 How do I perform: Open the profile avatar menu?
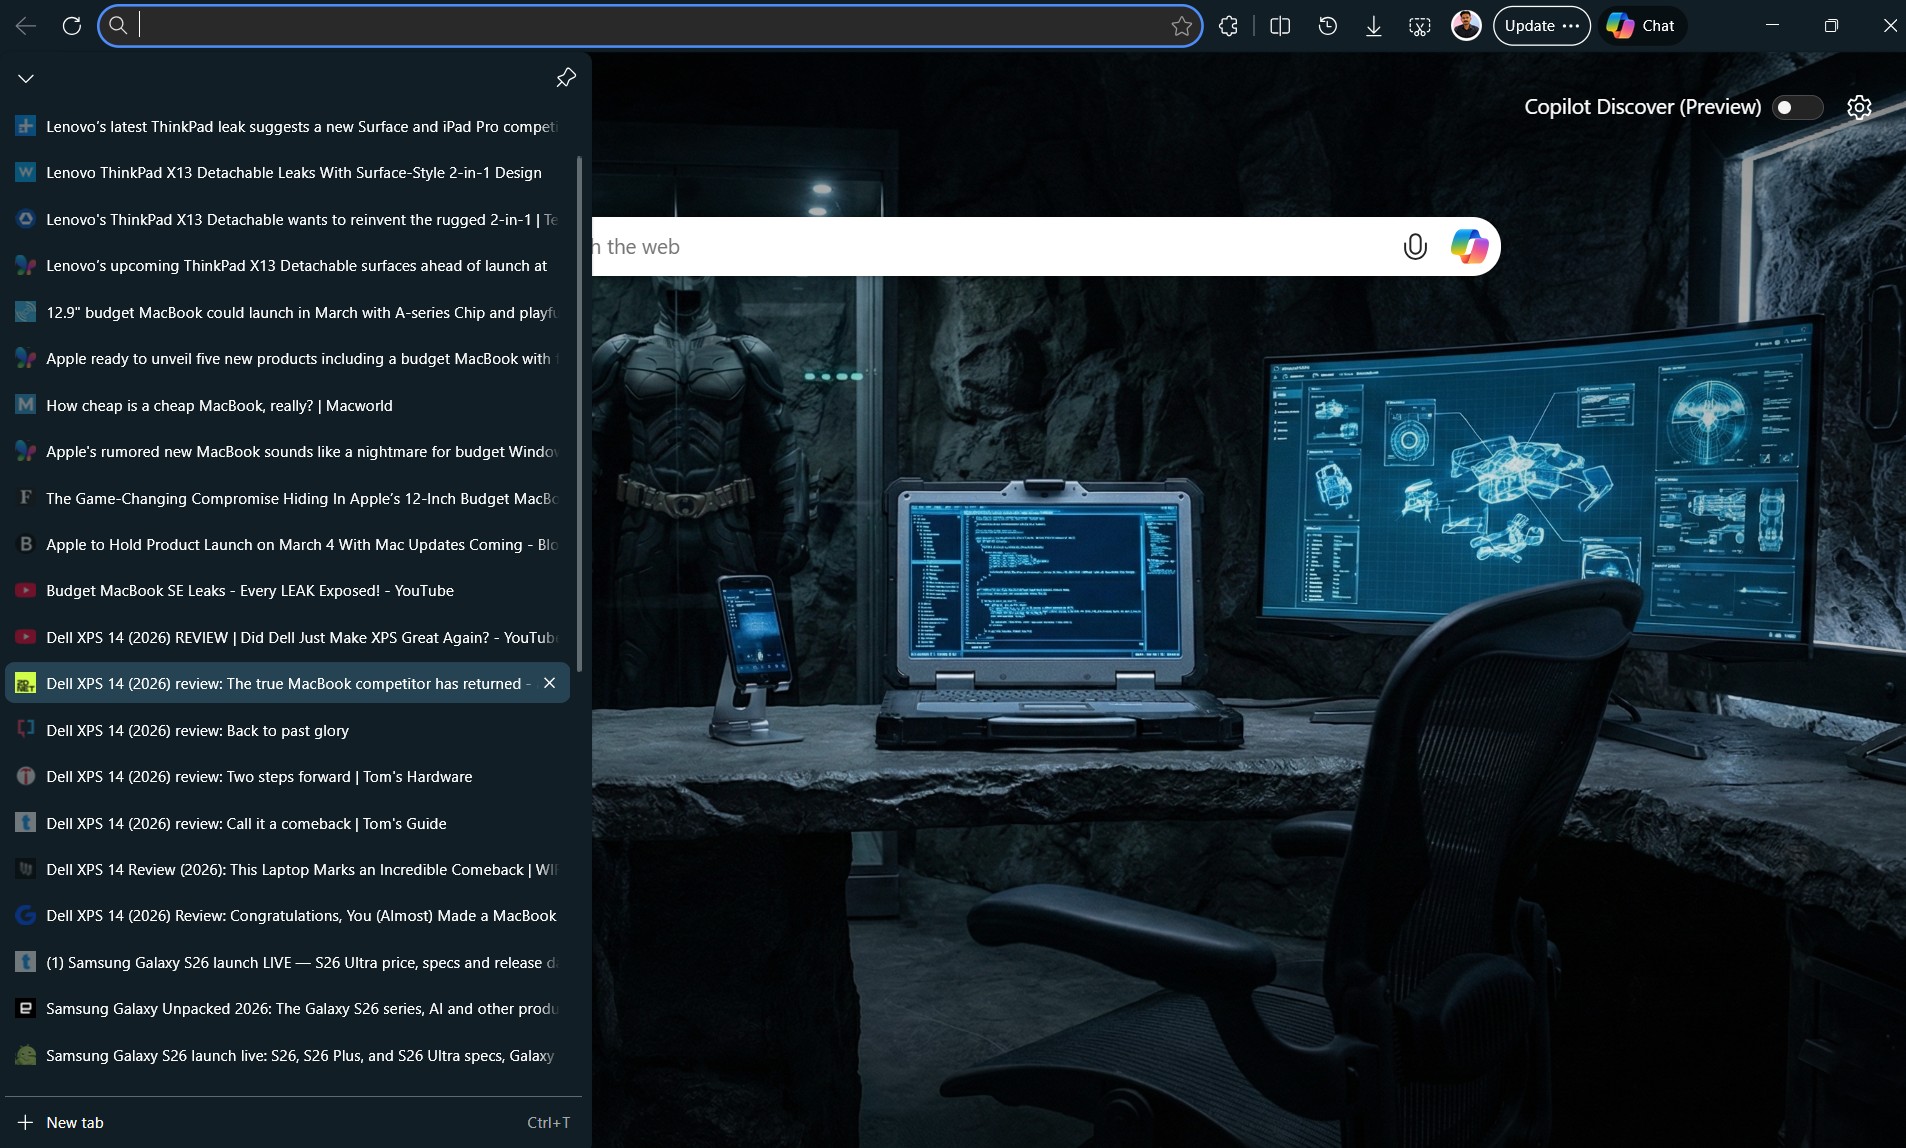1465,25
